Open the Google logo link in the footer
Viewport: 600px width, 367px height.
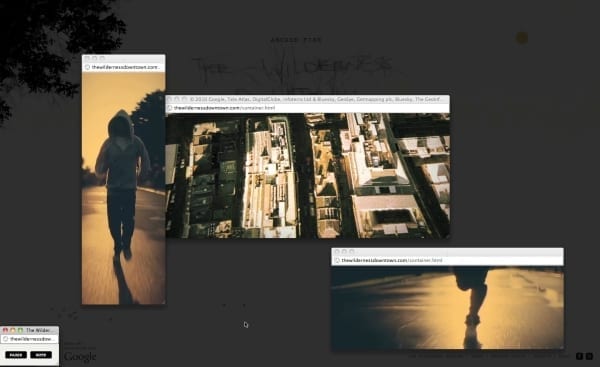coord(80,356)
